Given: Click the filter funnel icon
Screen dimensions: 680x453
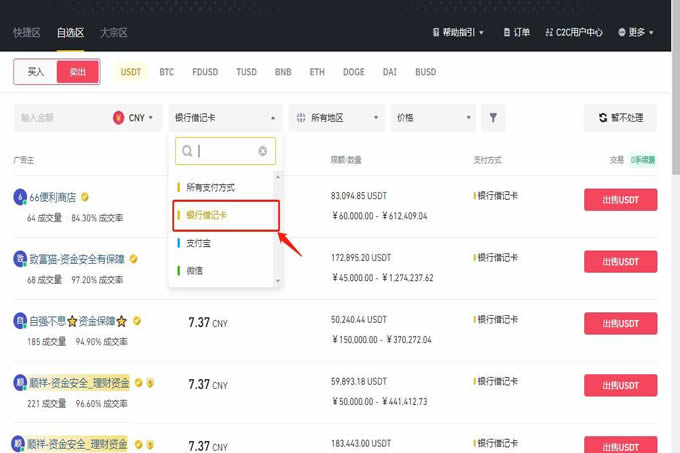Looking at the screenshot, I should [493, 117].
